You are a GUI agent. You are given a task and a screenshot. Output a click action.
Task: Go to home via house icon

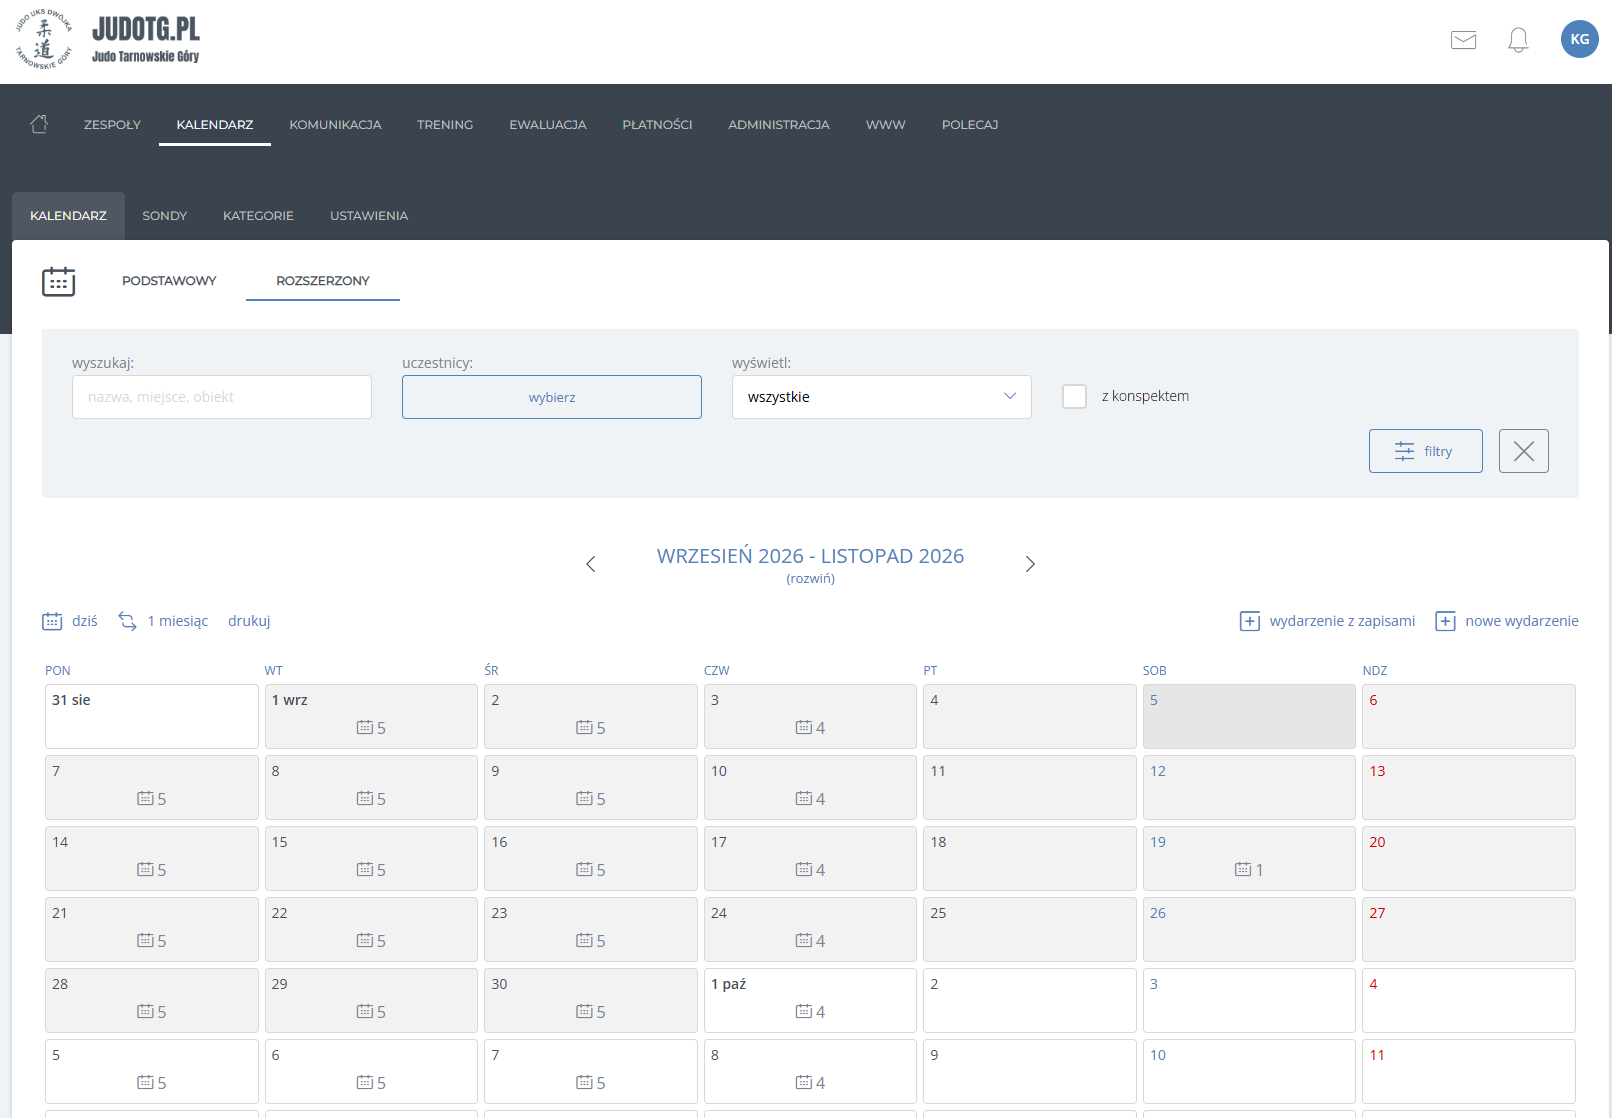(39, 124)
